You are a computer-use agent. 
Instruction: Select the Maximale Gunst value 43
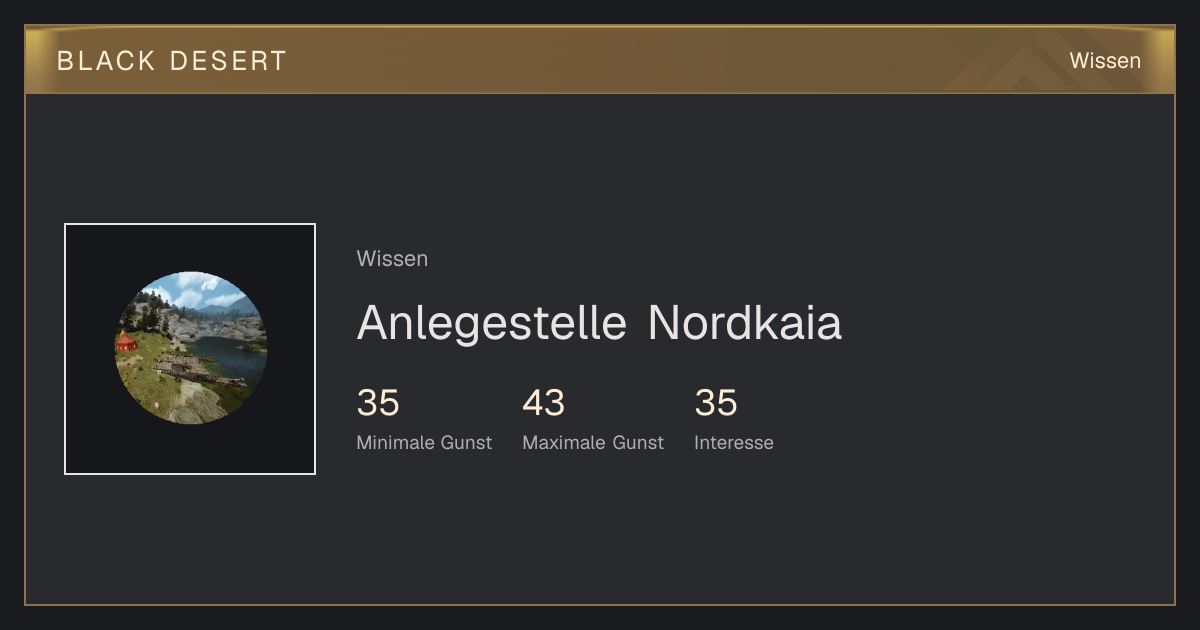pos(544,404)
